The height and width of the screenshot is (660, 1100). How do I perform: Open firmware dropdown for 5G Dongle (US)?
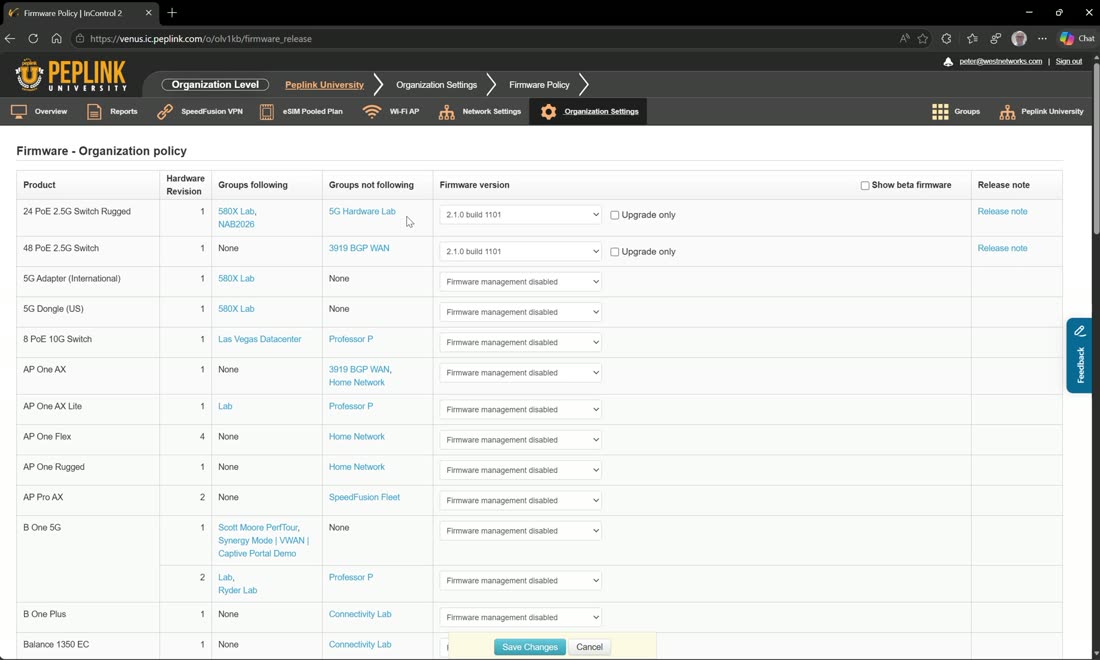click(x=521, y=312)
